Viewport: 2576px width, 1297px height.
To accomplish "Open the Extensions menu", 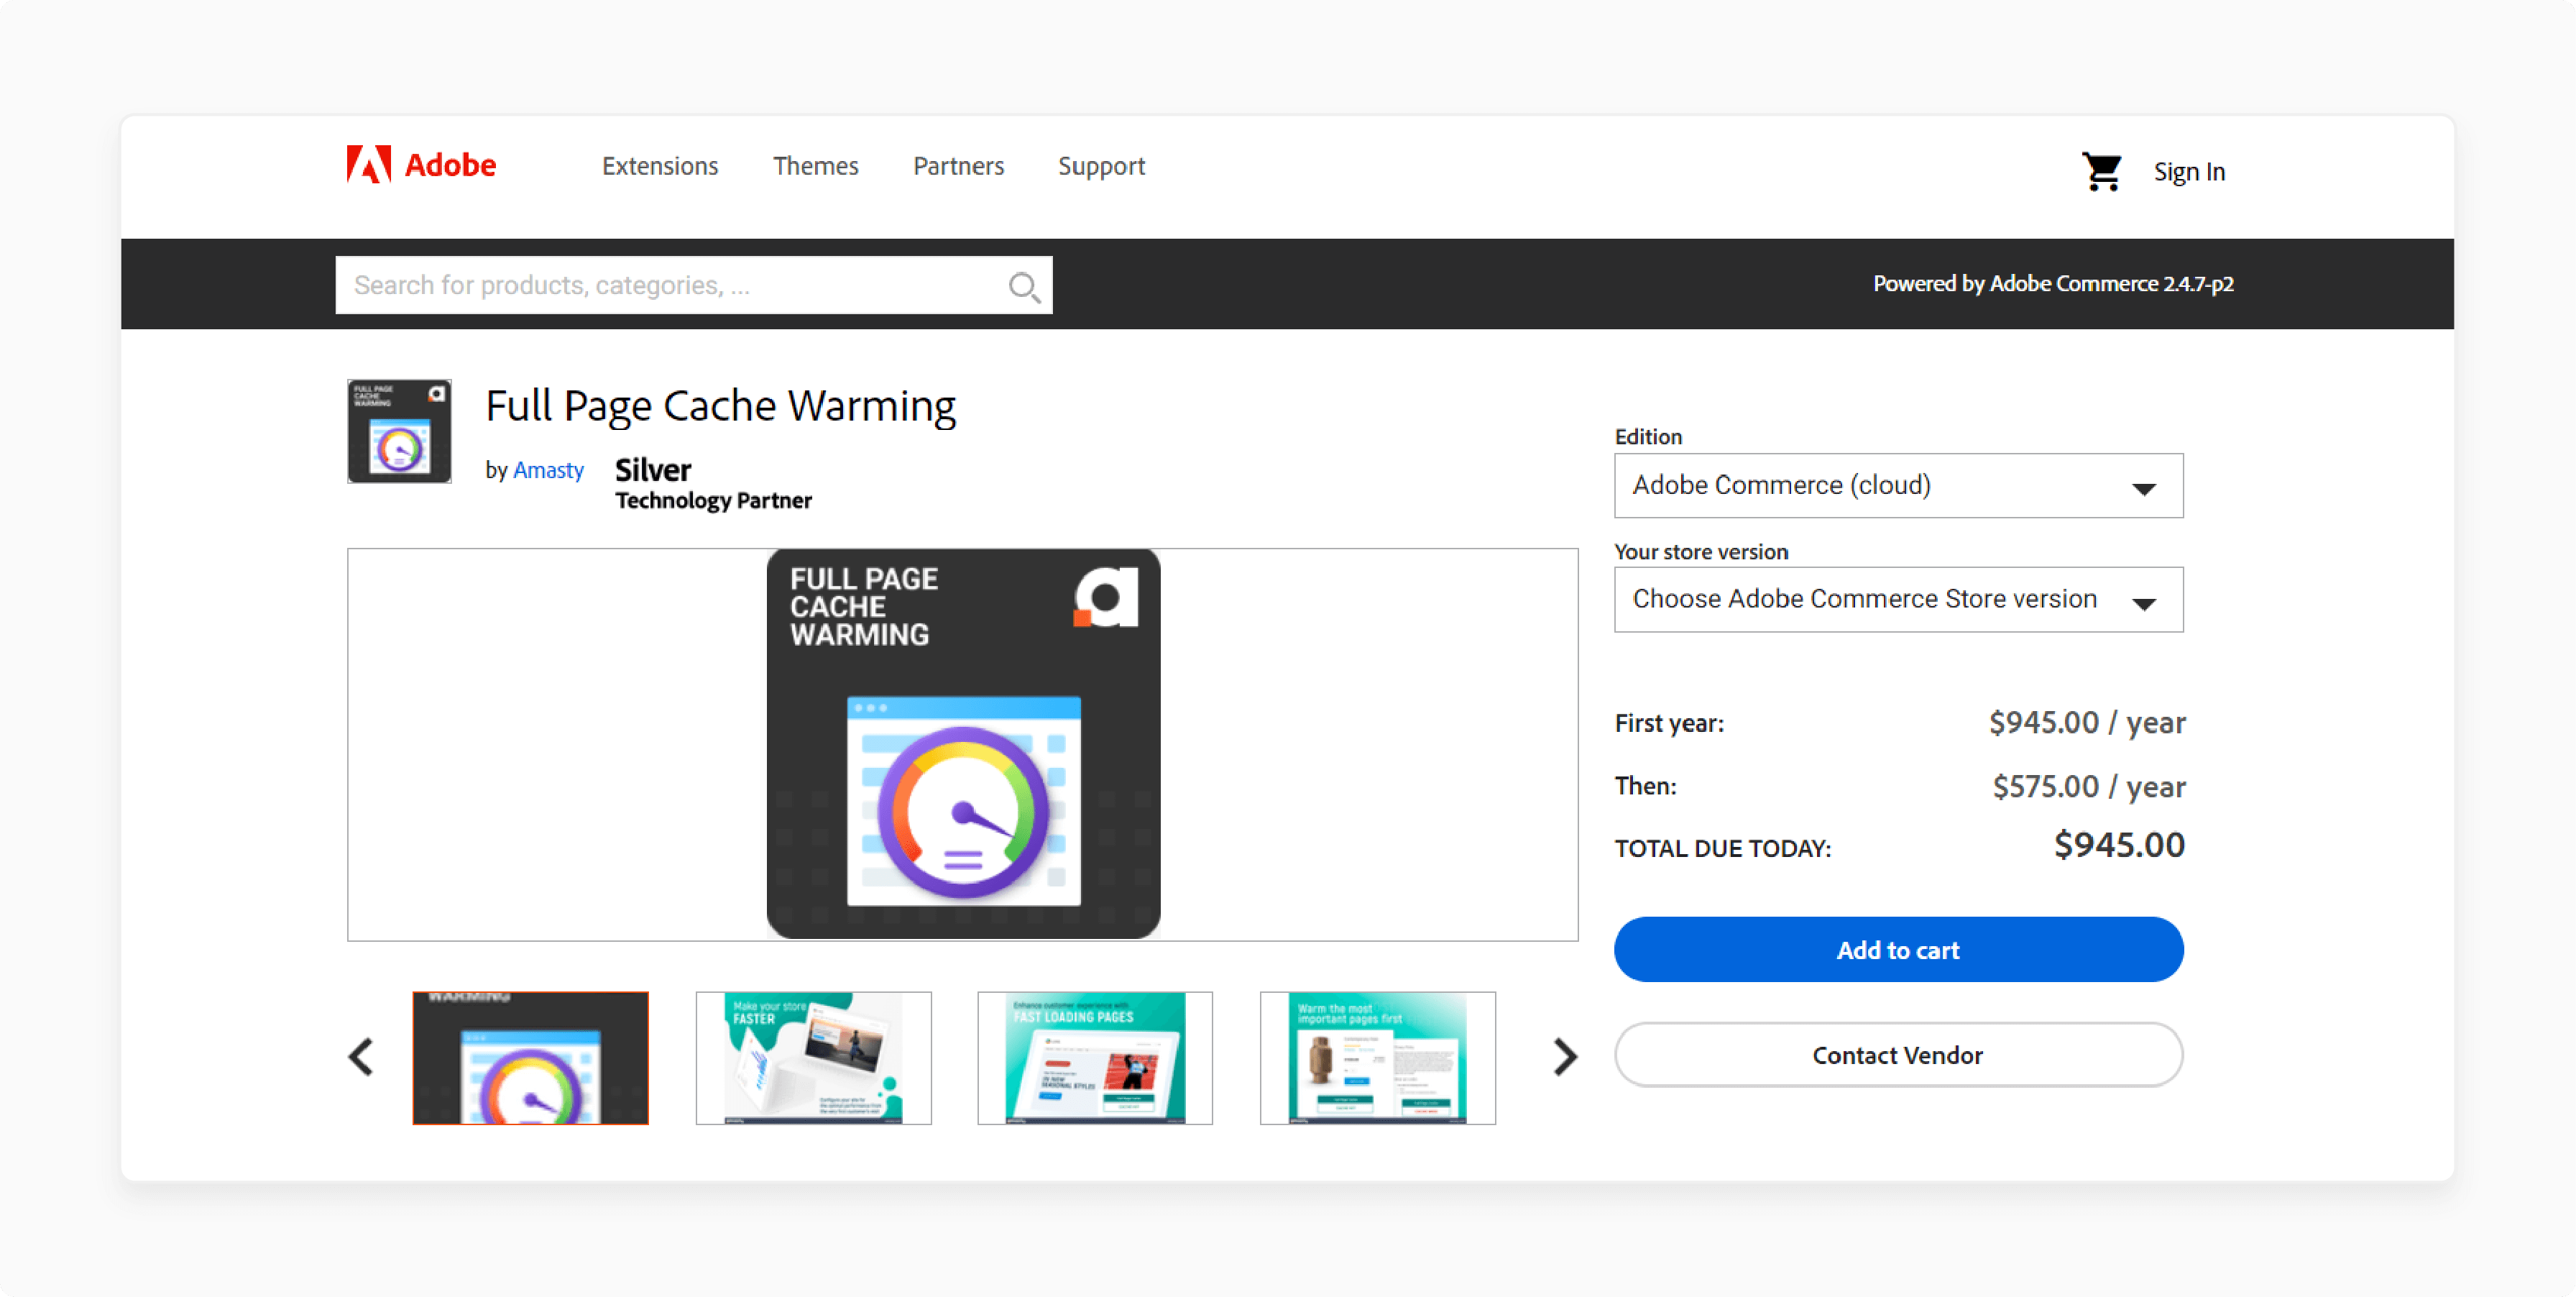I will (x=660, y=166).
